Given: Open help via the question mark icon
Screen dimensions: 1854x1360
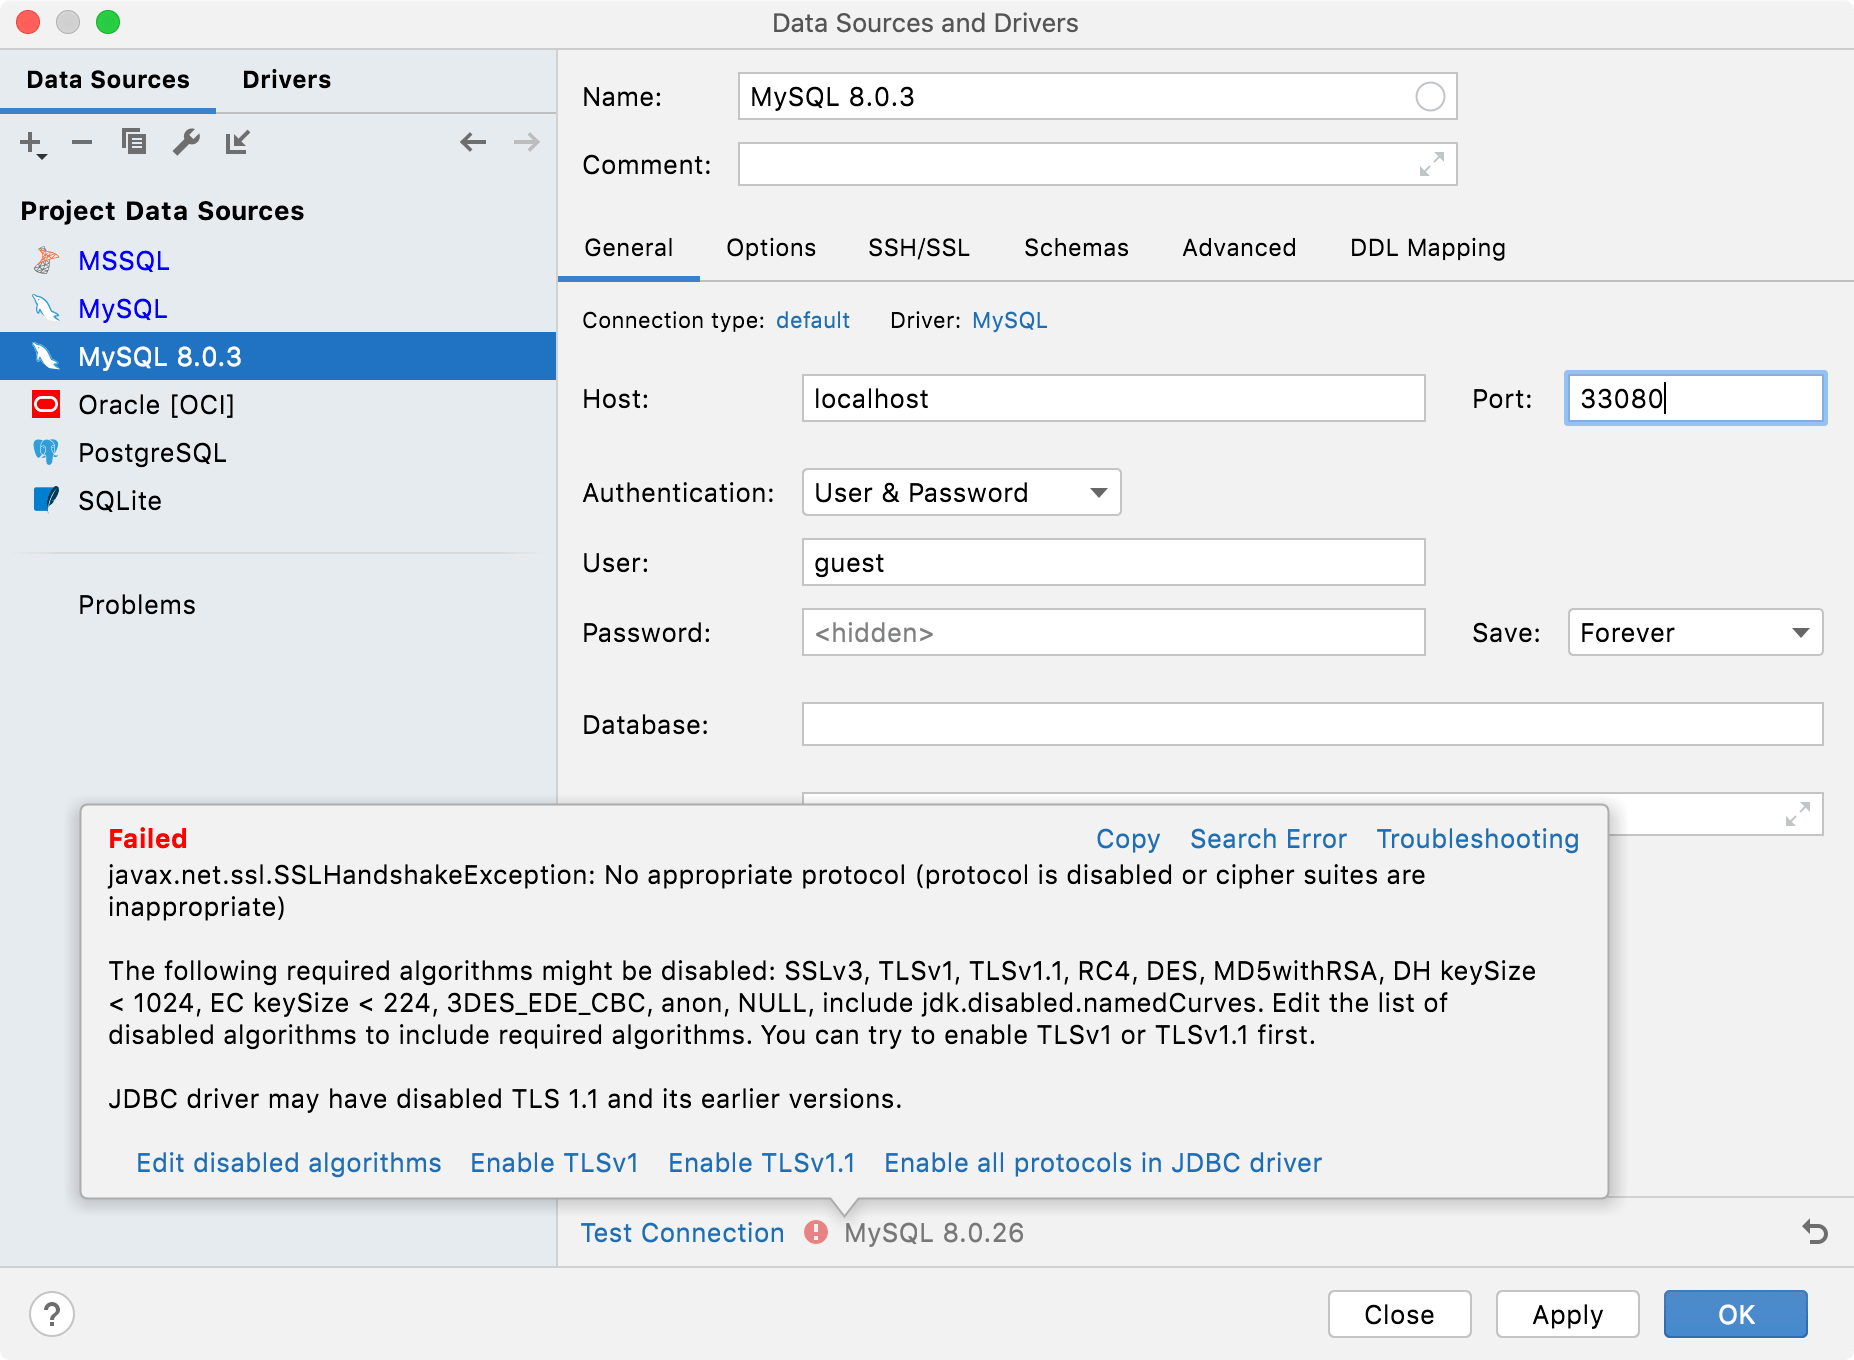Looking at the screenshot, I should 53,1314.
